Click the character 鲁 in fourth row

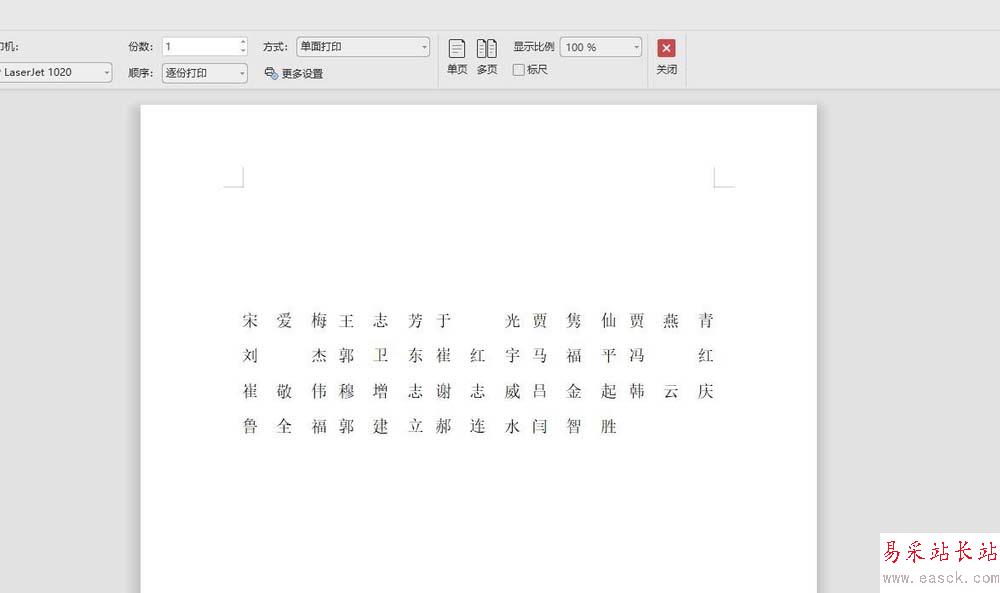click(250, 426)
